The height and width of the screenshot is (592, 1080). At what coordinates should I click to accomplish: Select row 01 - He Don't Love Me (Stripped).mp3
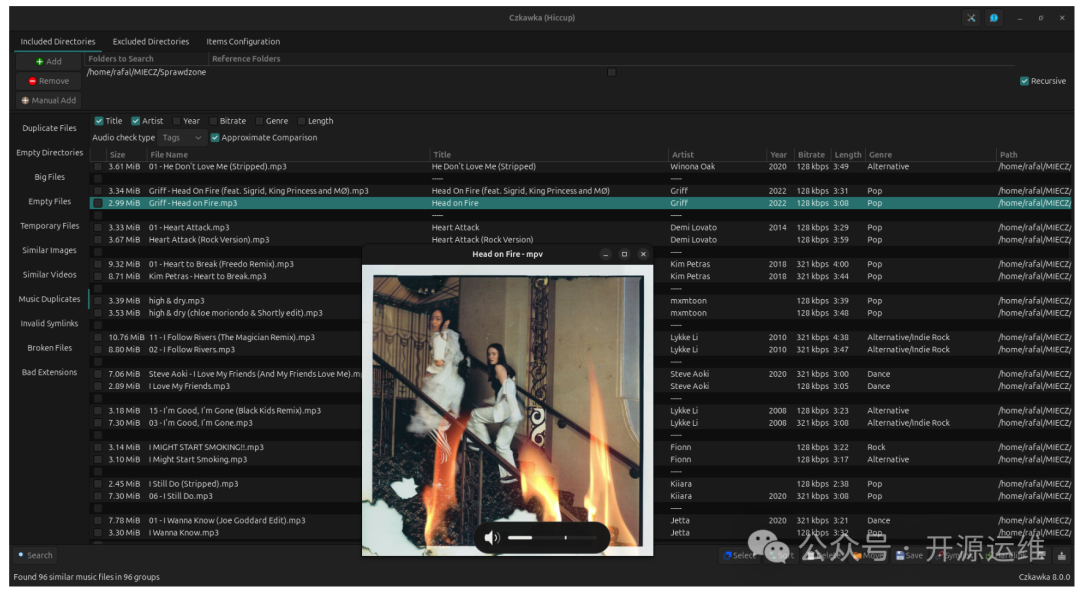tap(581, 167)
